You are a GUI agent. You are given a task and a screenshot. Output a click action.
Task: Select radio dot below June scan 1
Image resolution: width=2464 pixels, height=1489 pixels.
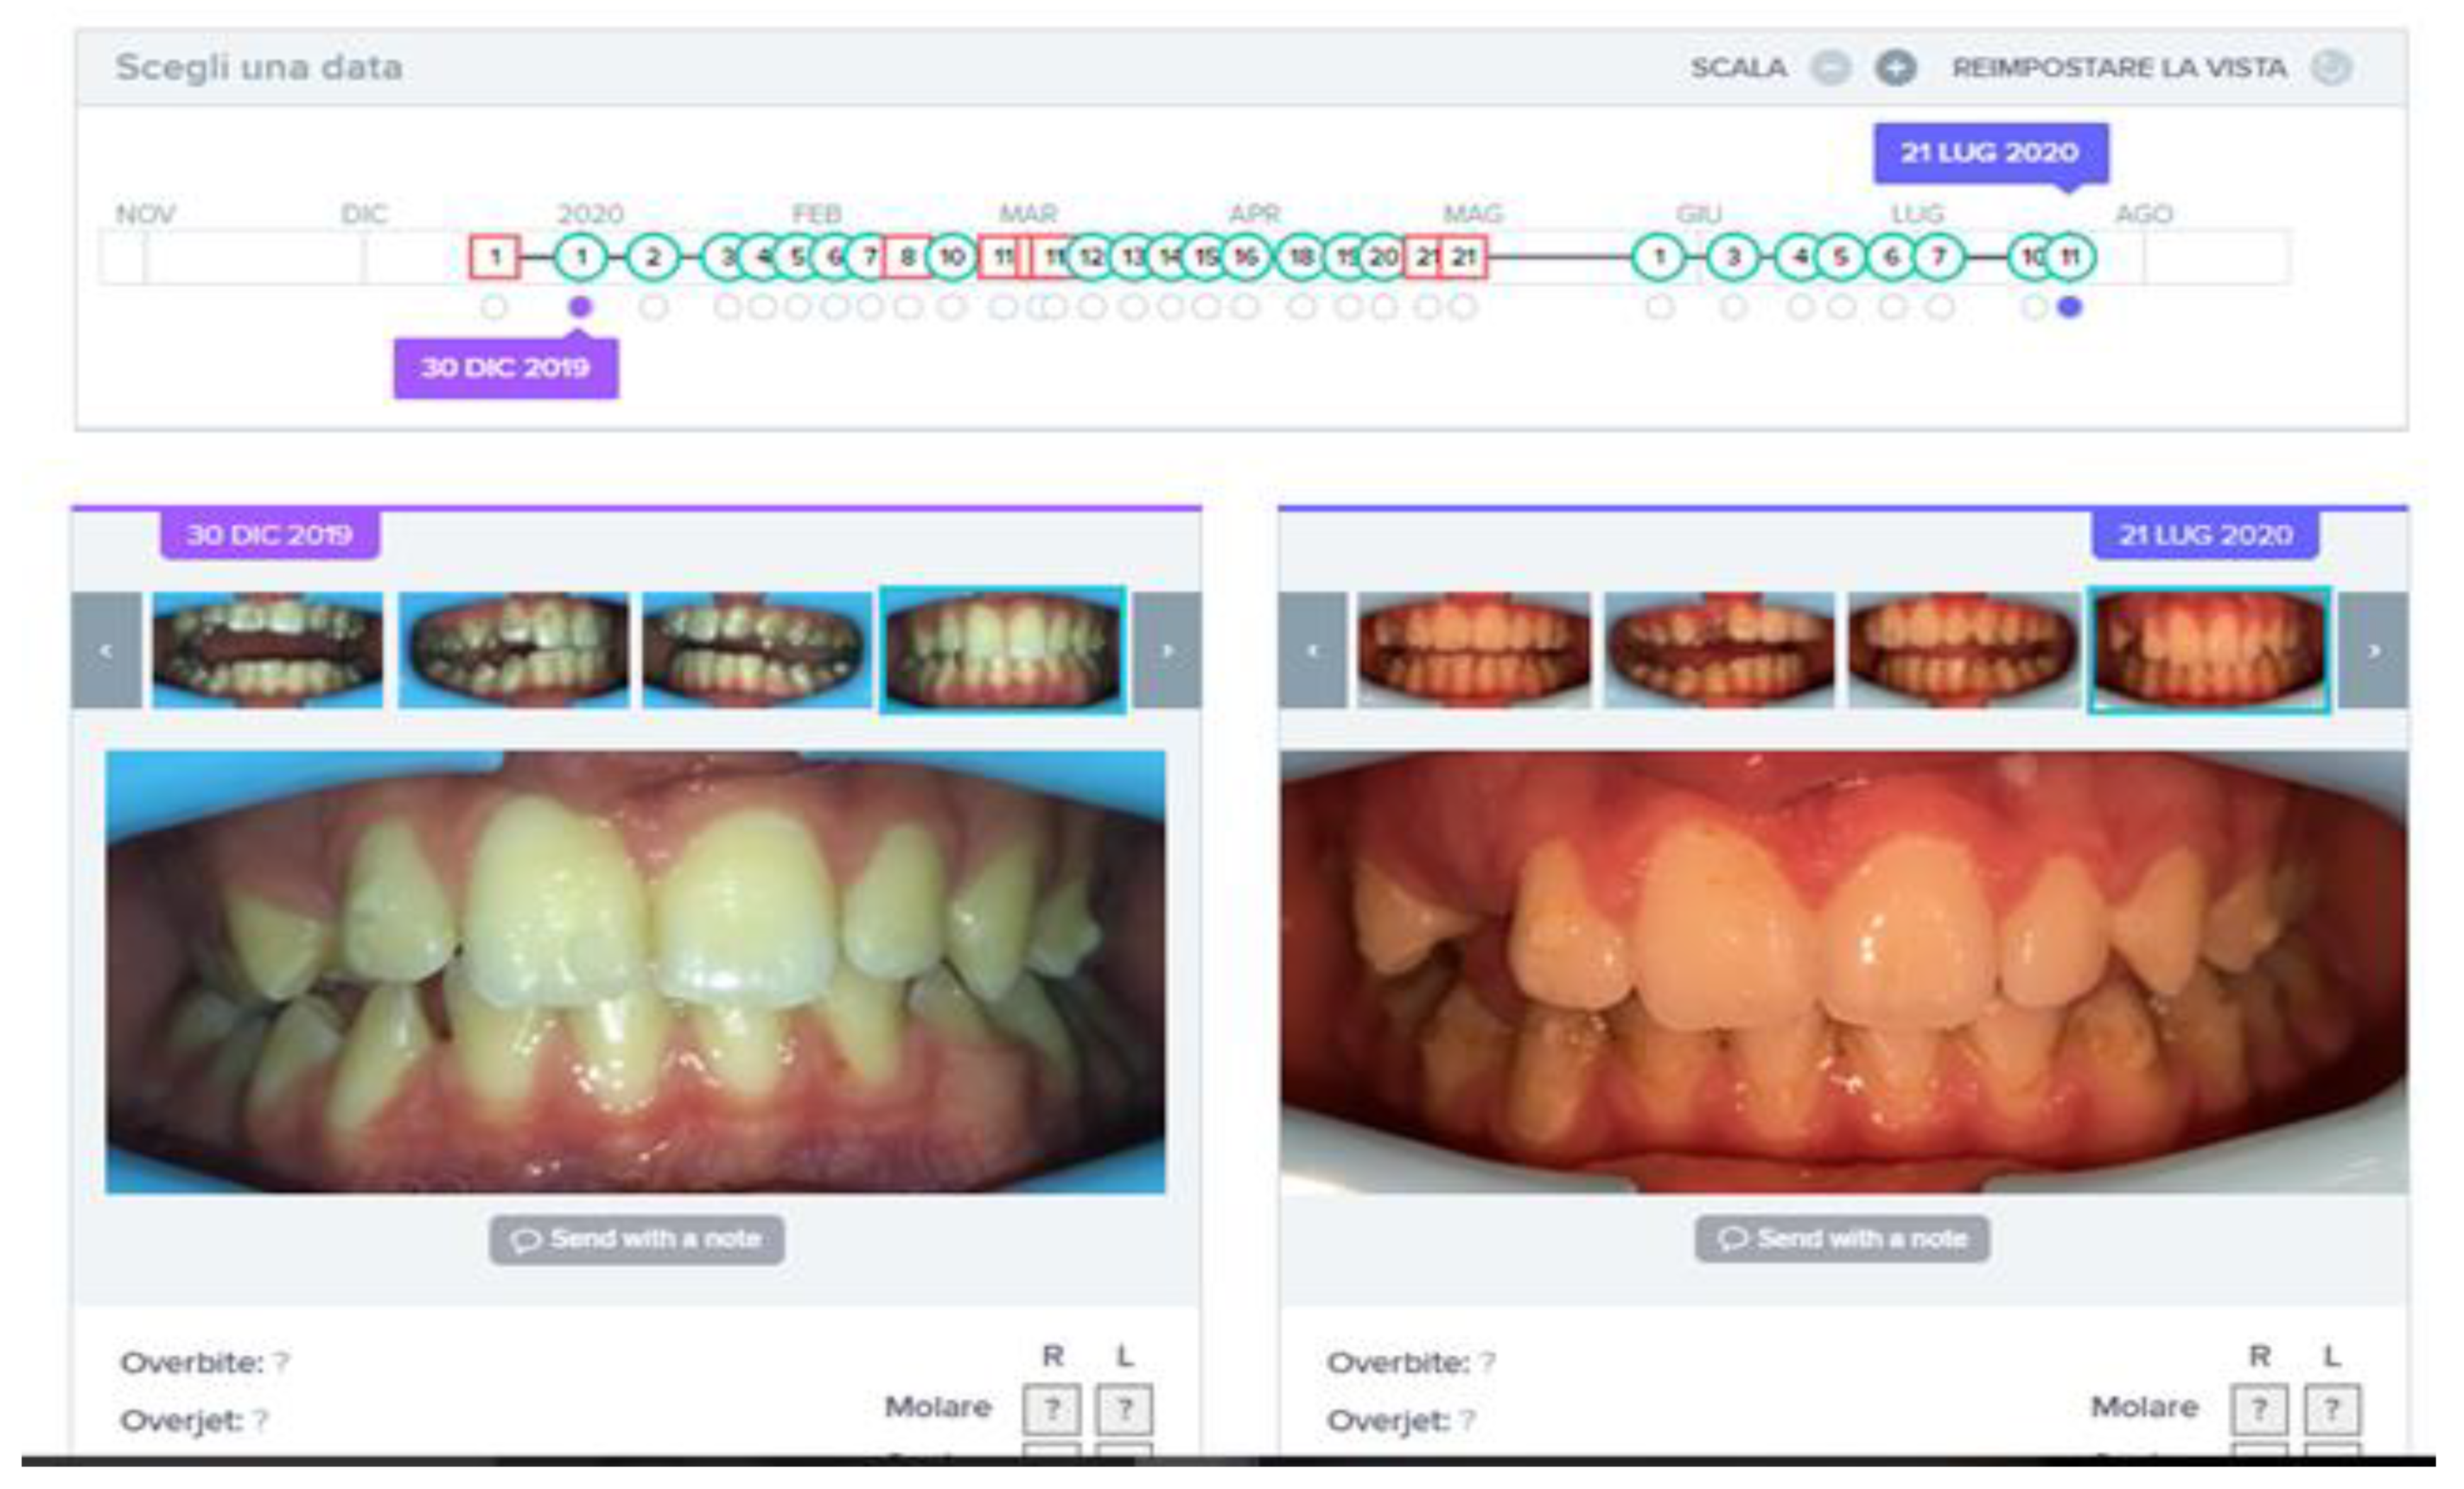click(x=1659, y=307)
